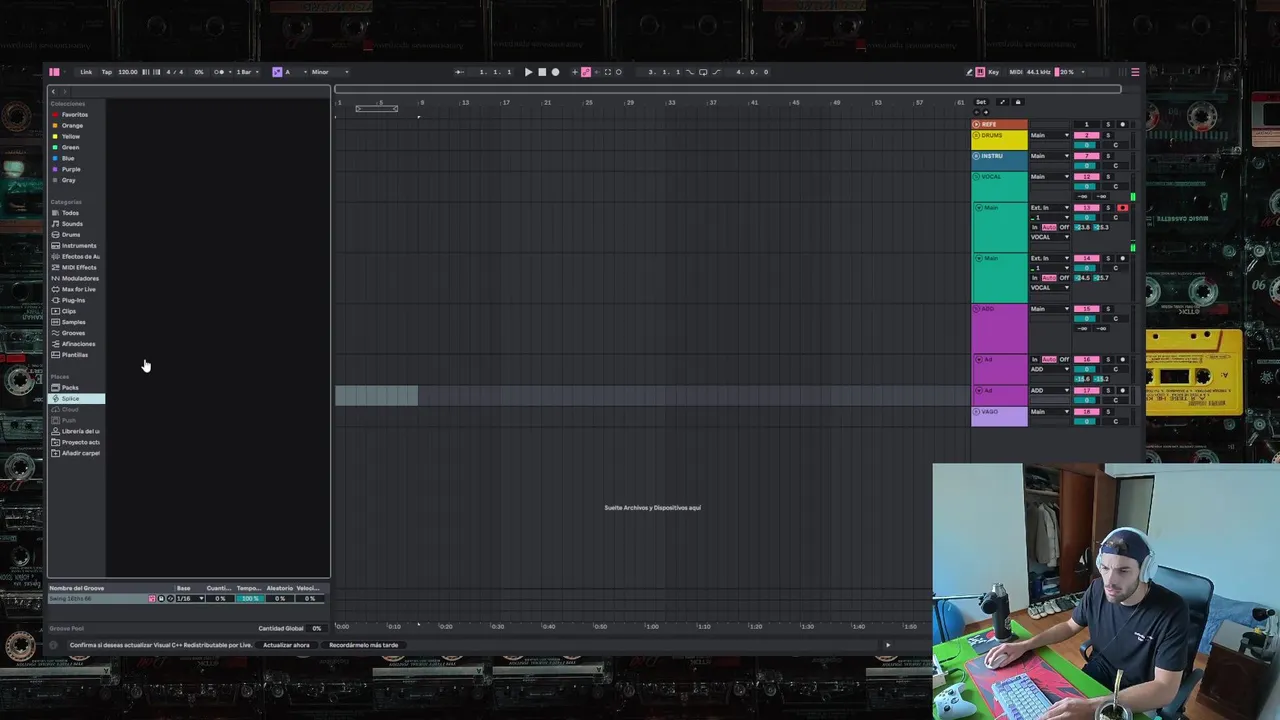Toggle track activator 2 on DRUMS
The image size is (1280, 720).
click(1086, 135)
